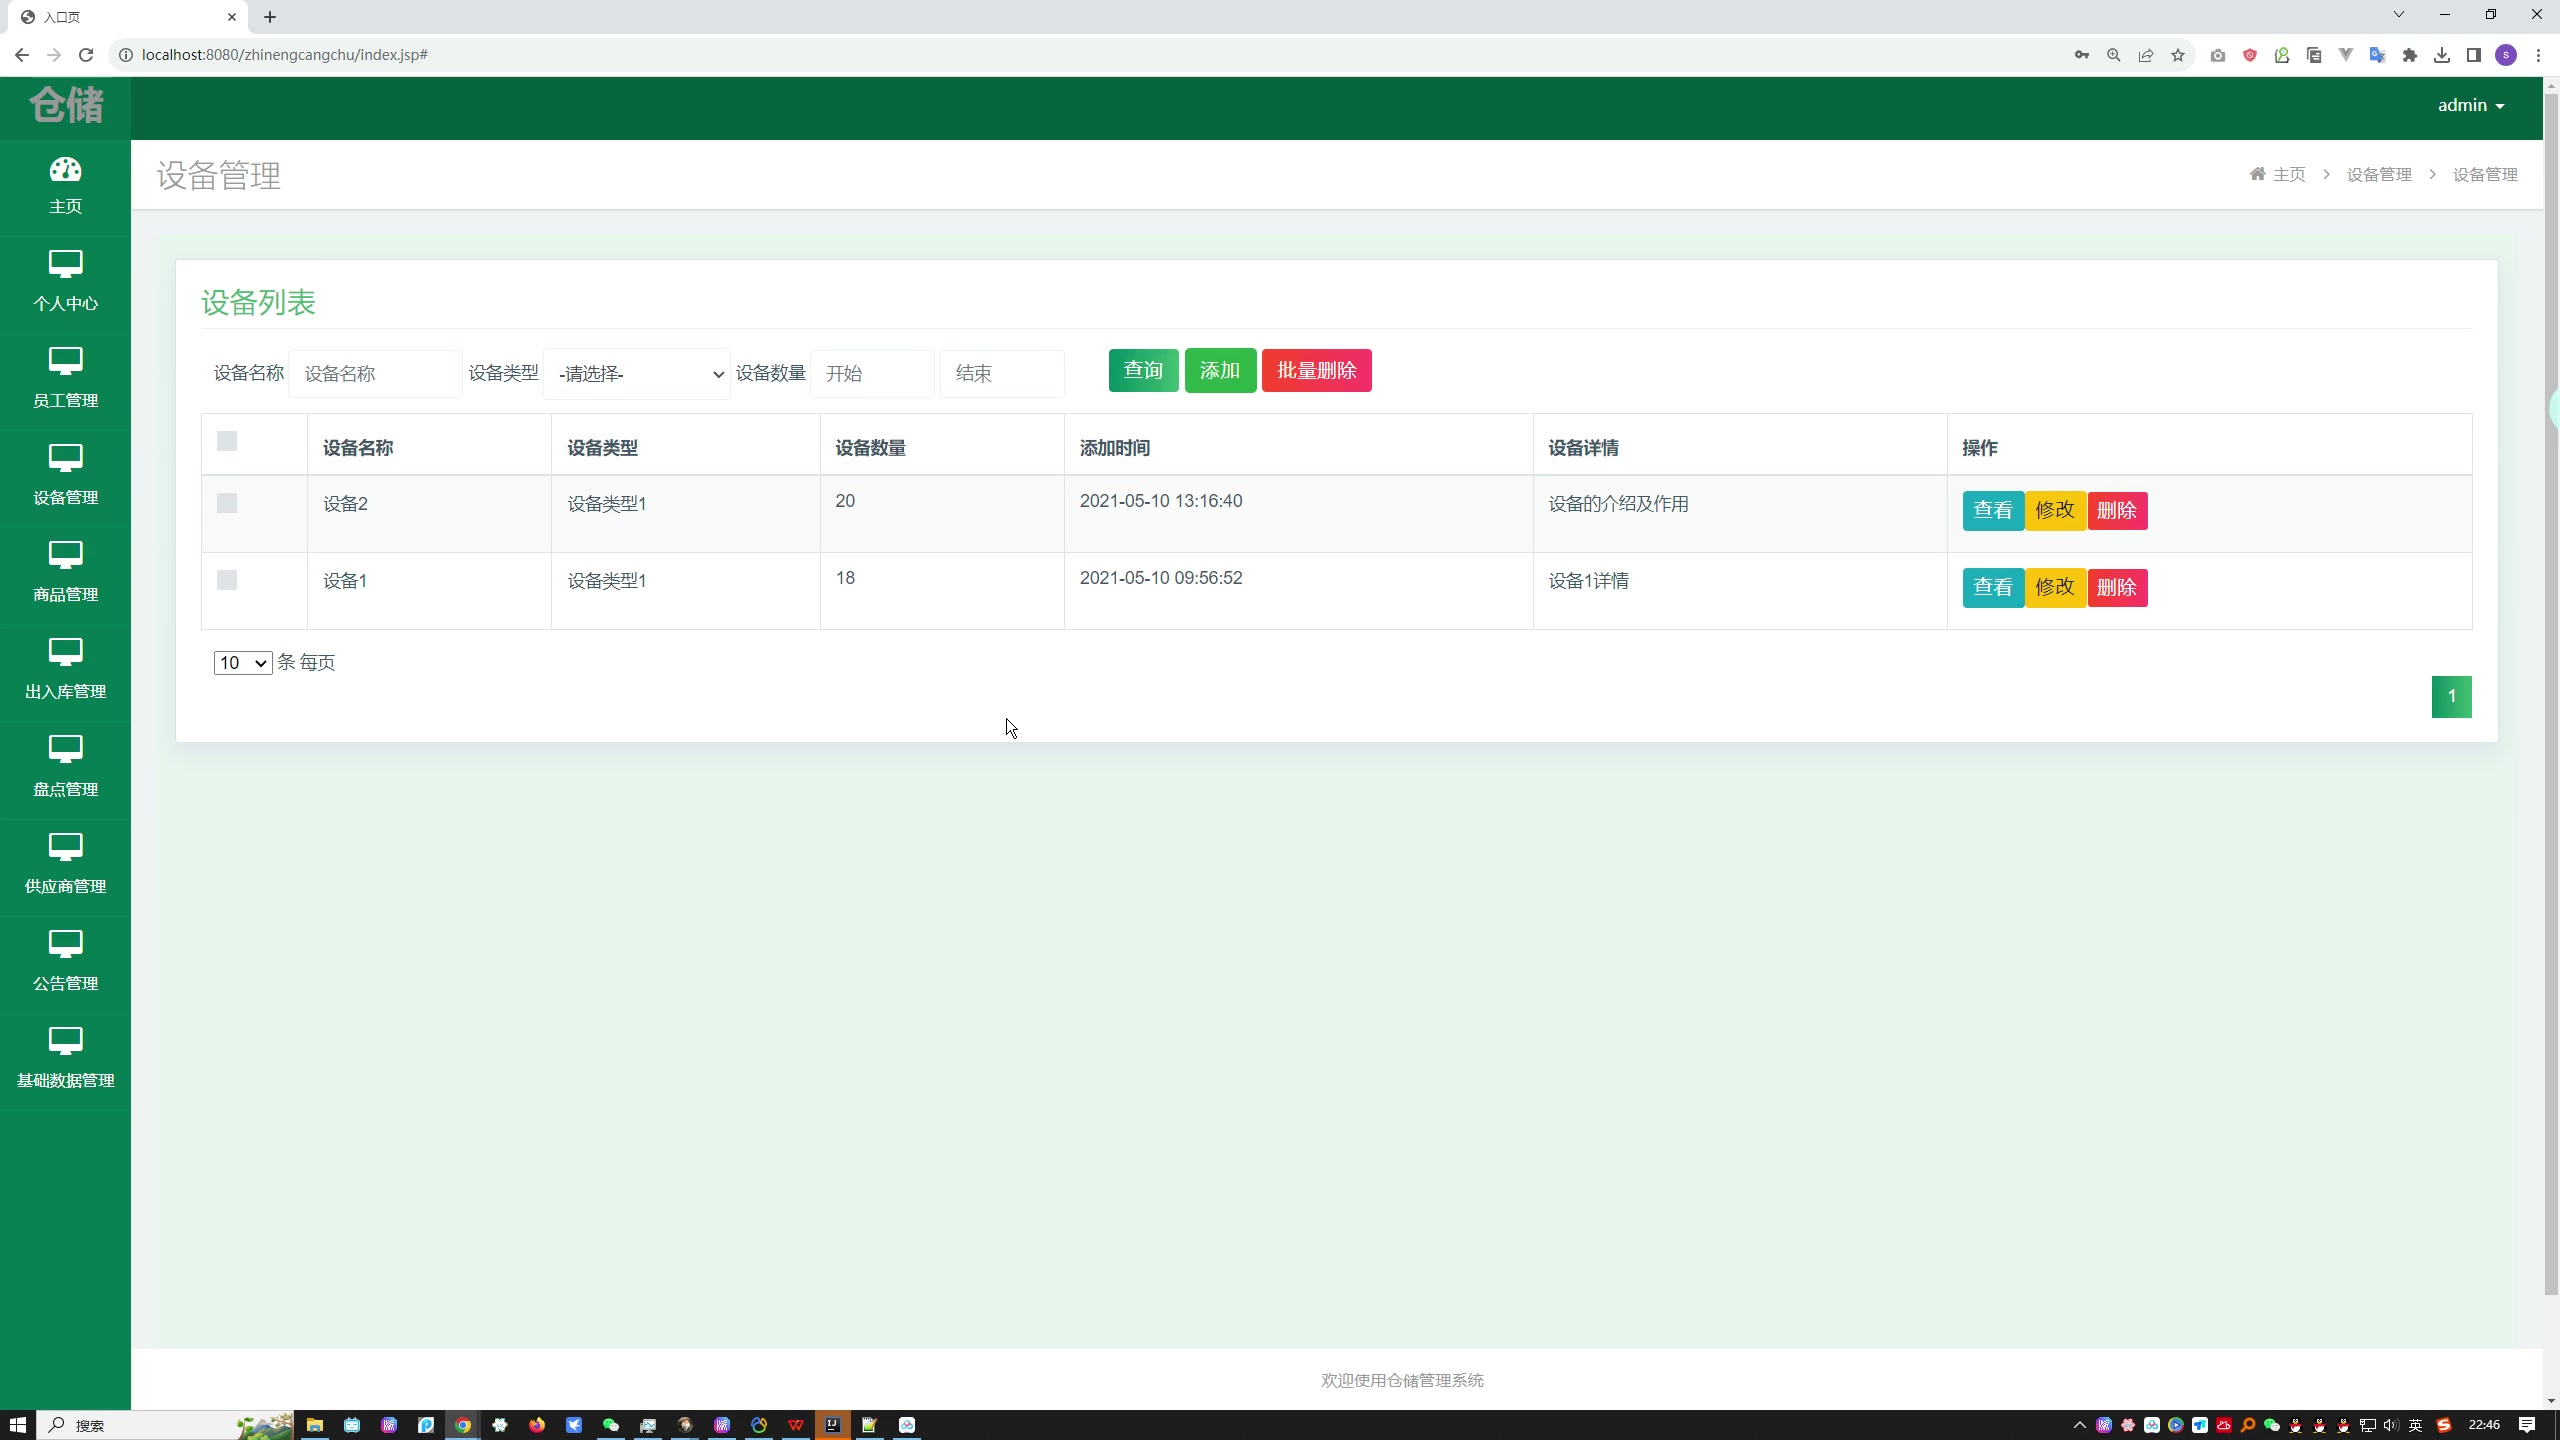Viewport: 2560px width, 1440px height.
Task: Open the browser side panel icon
Action: pos(2474,55)
